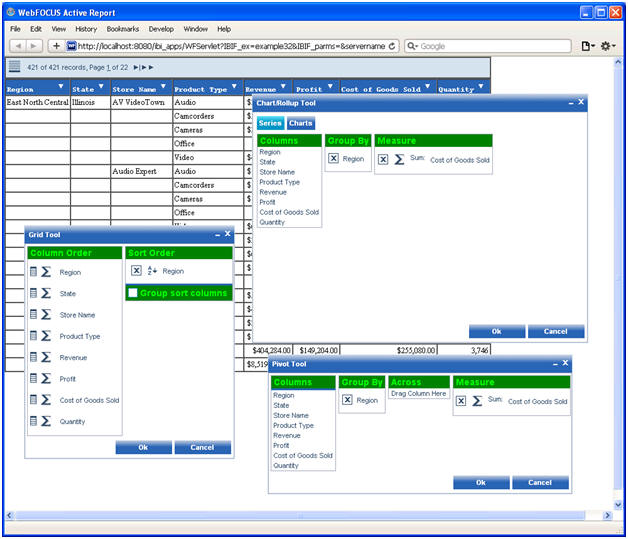
Task: Click Ok in the Grid Tool
Action: click(143, 447)
